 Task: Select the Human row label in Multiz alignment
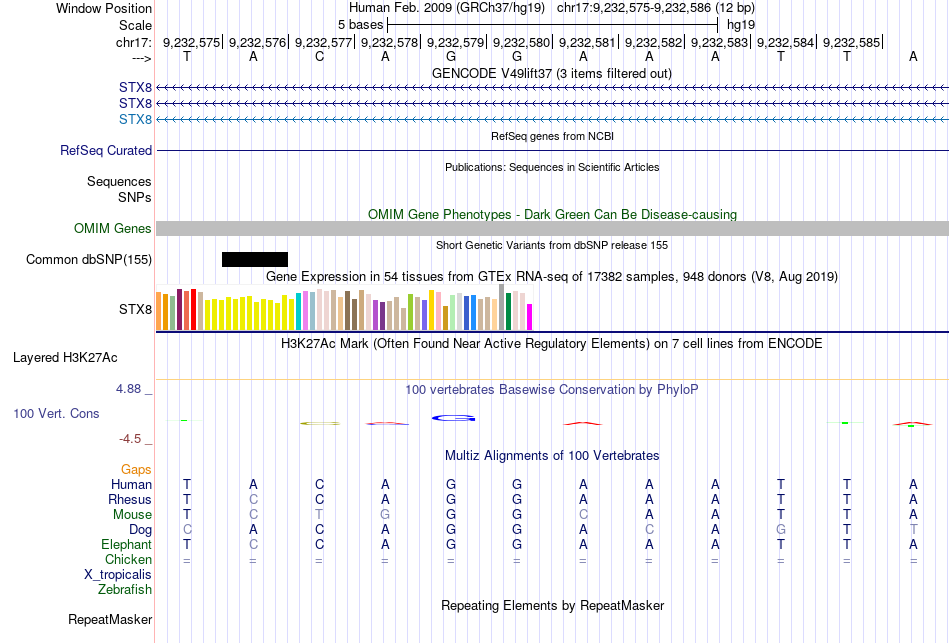pos(131,484)
